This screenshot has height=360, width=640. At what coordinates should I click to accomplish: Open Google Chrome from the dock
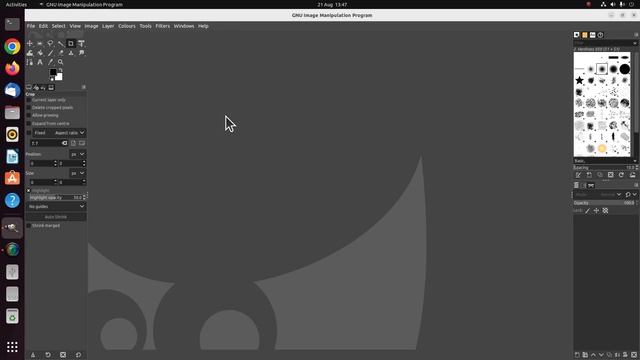pos(12,47)
